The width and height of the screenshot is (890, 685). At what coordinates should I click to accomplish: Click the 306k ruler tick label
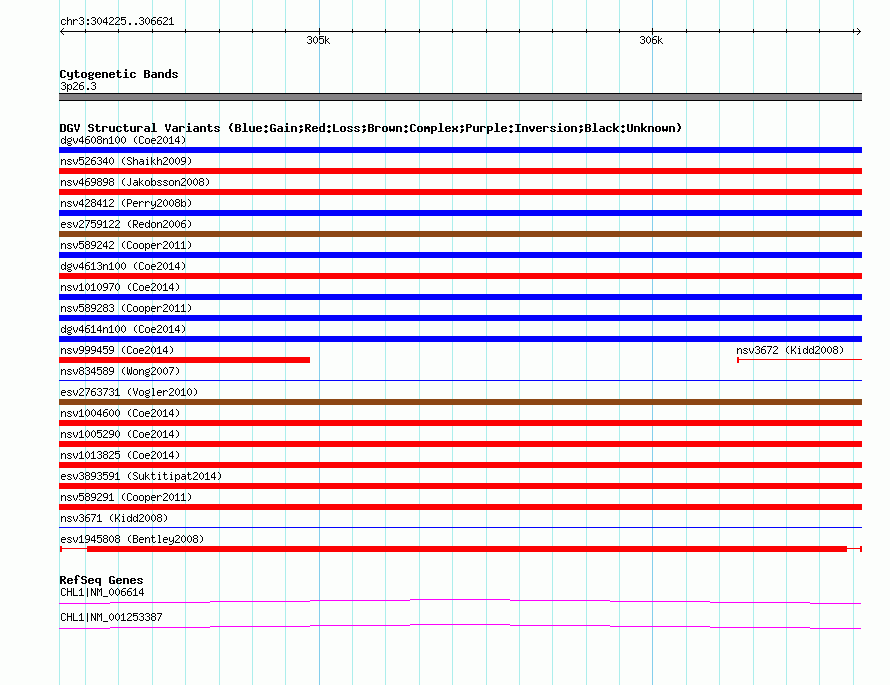tap(651, 40)
